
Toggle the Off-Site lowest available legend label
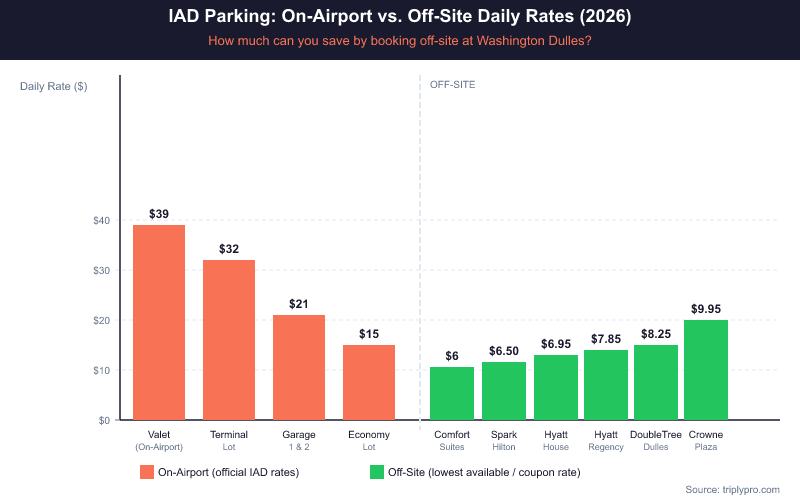coord(476,472)
